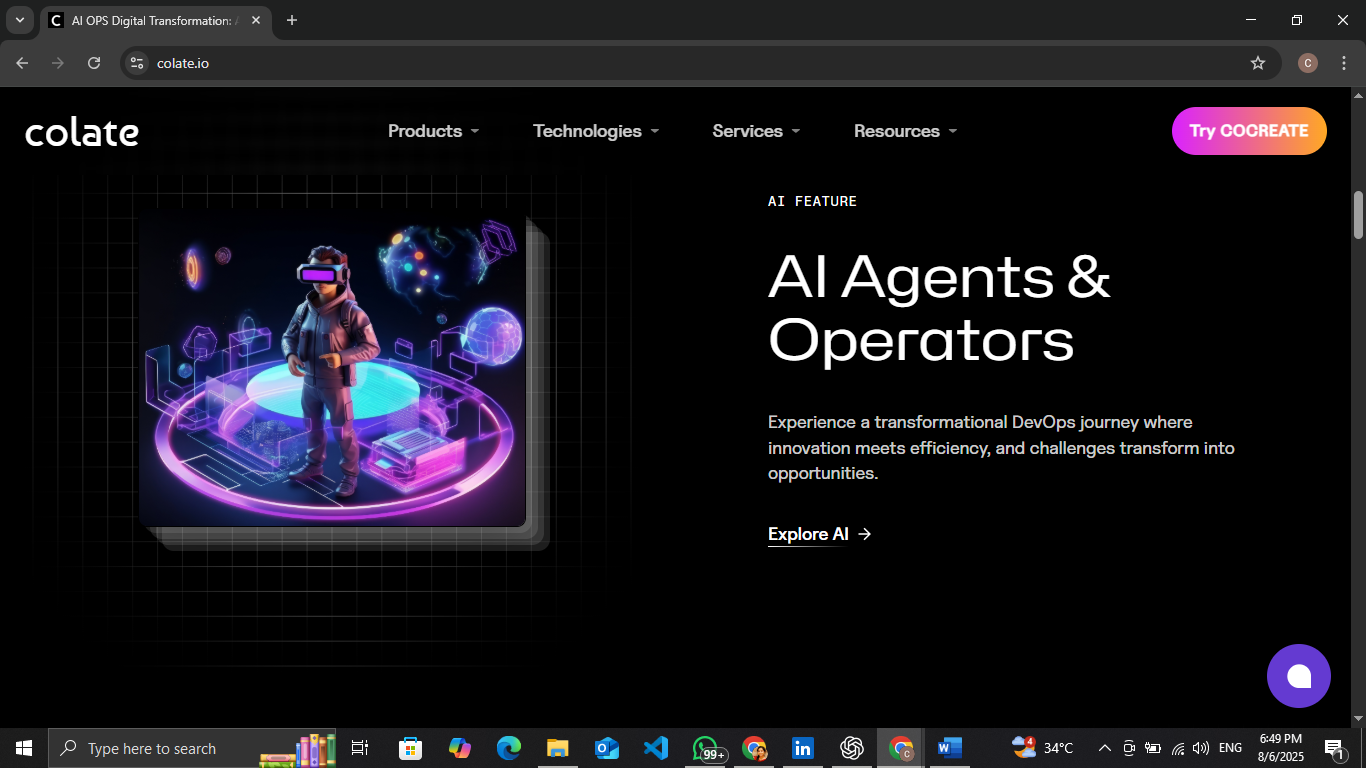Reload the page using the refresh icon
Screen dimensions: 1366x768
(94, 63)
